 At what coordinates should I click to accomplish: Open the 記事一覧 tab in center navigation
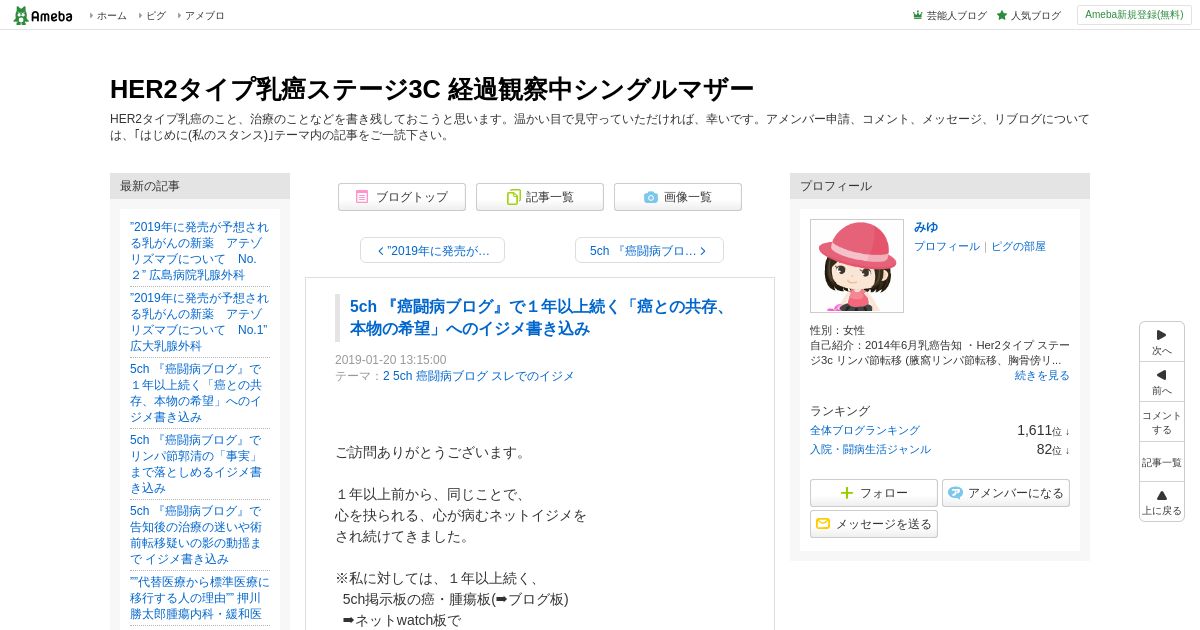coord(540,197)
